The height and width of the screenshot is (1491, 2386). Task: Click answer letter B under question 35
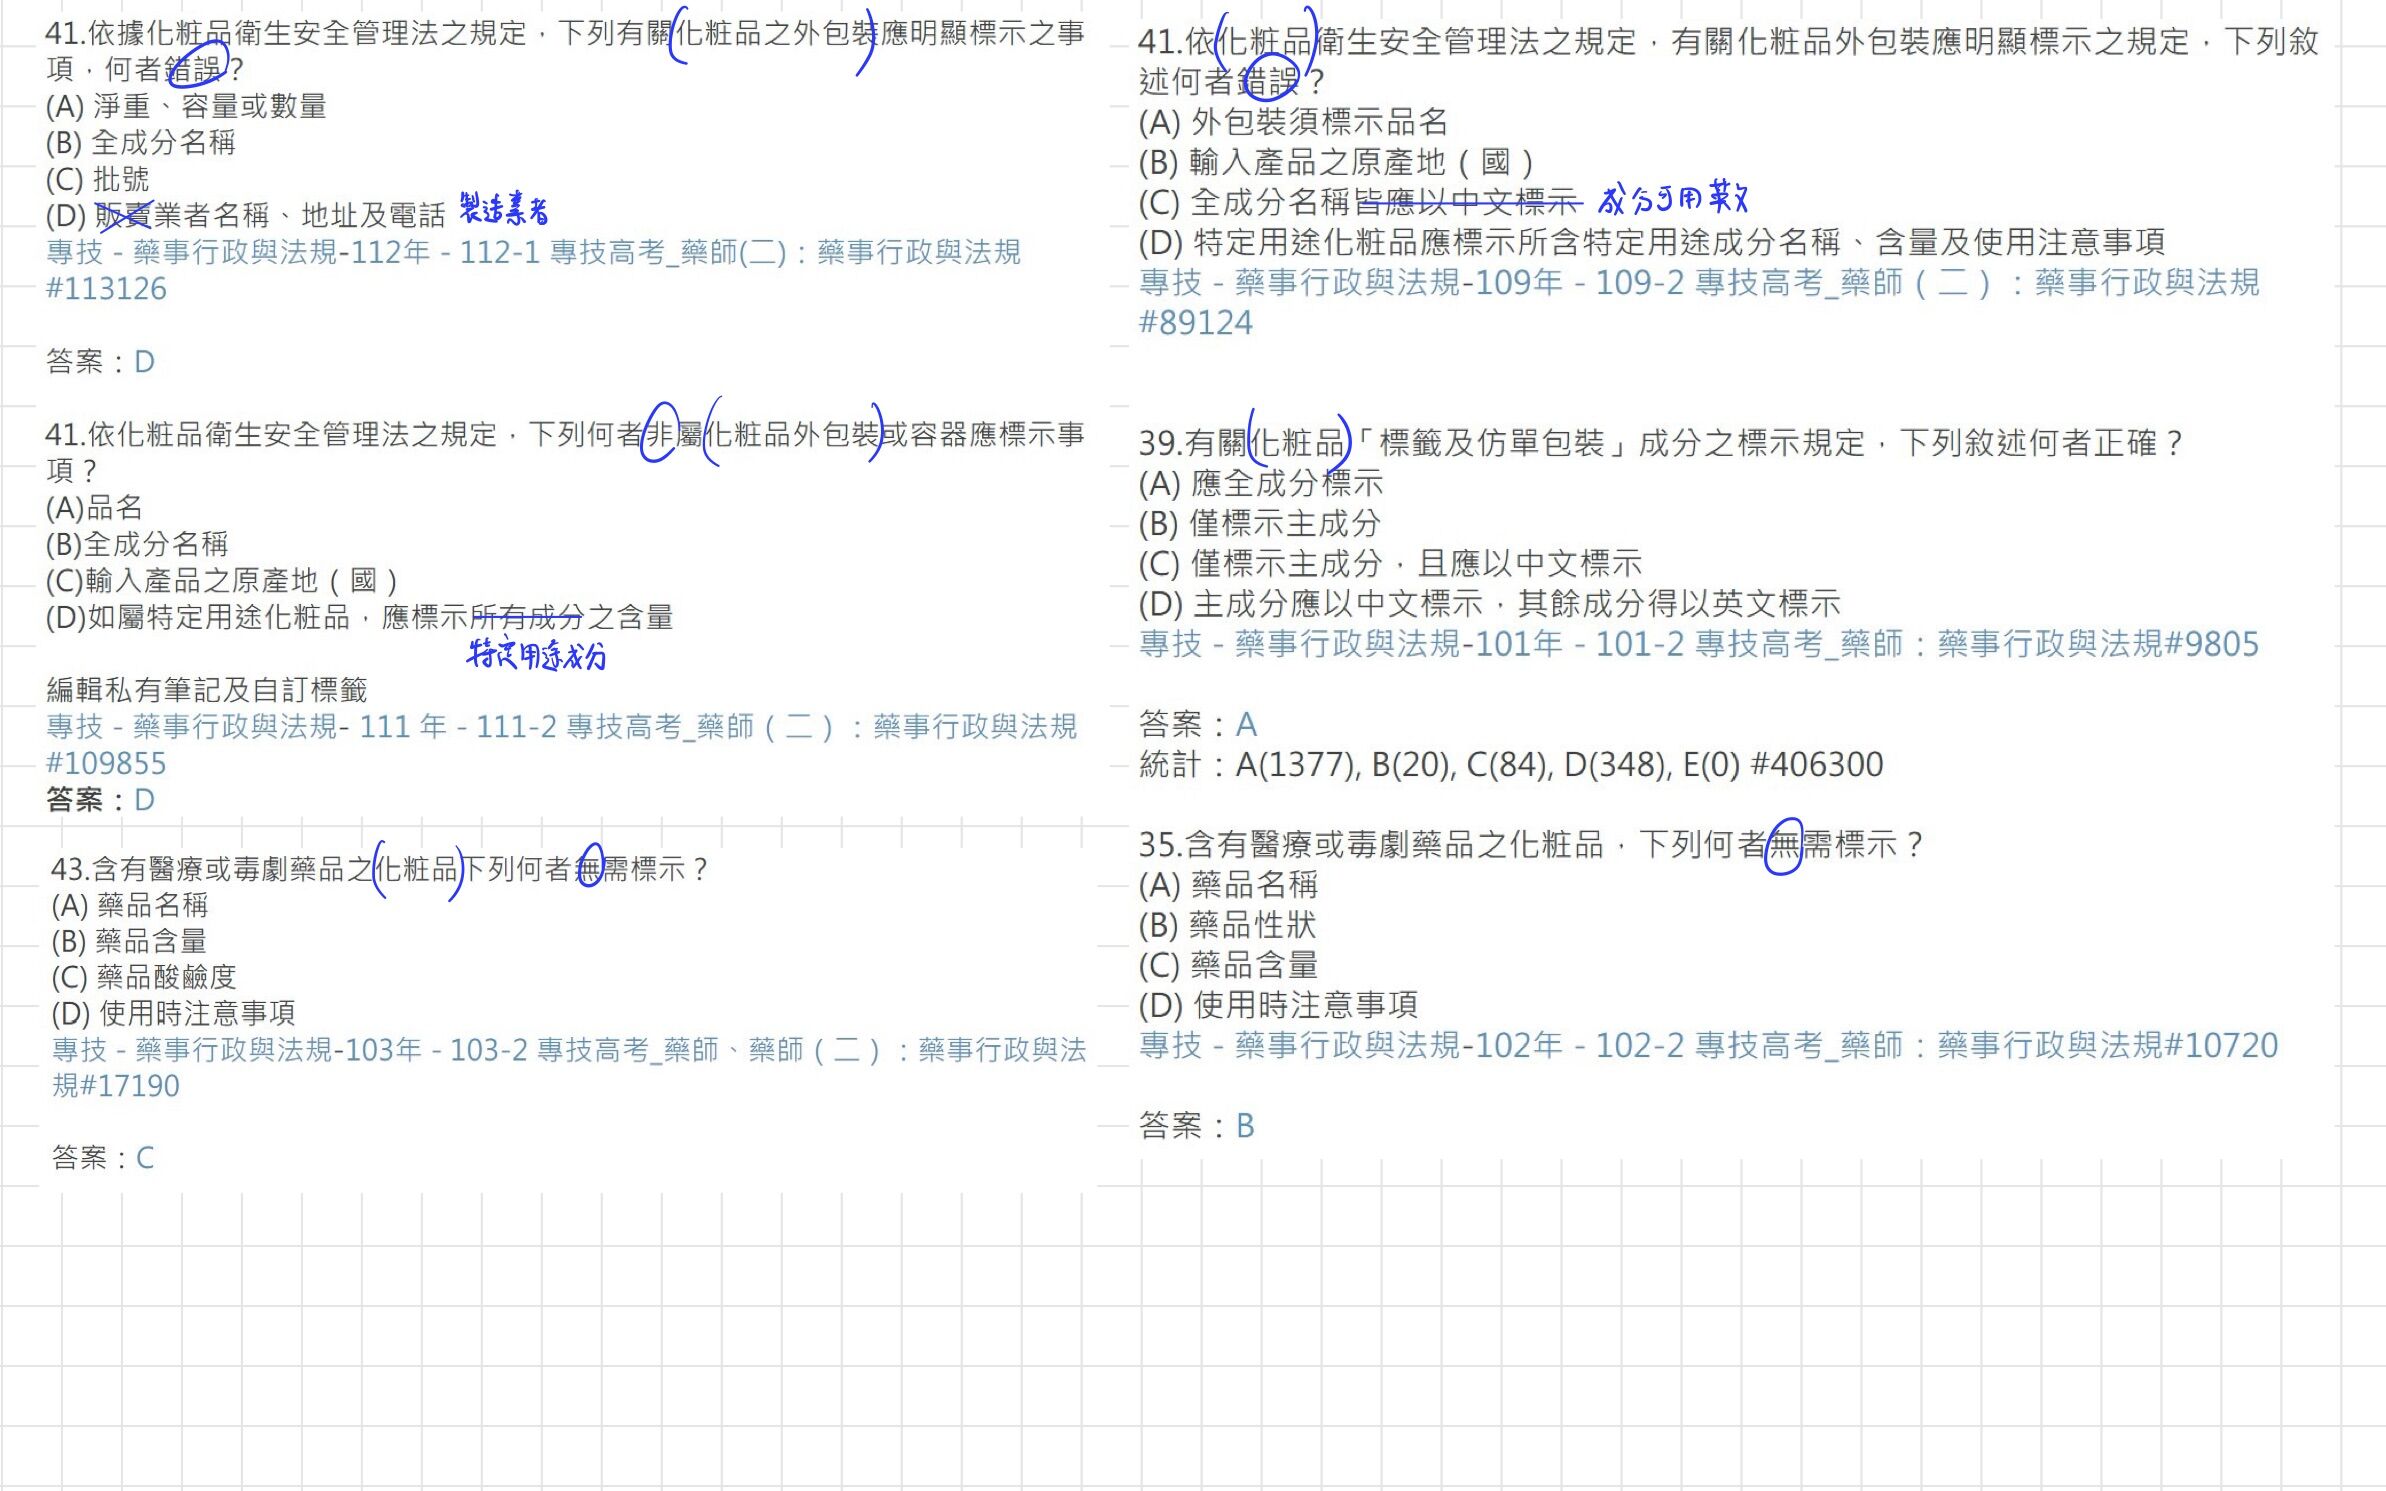coord(1245,1126)
